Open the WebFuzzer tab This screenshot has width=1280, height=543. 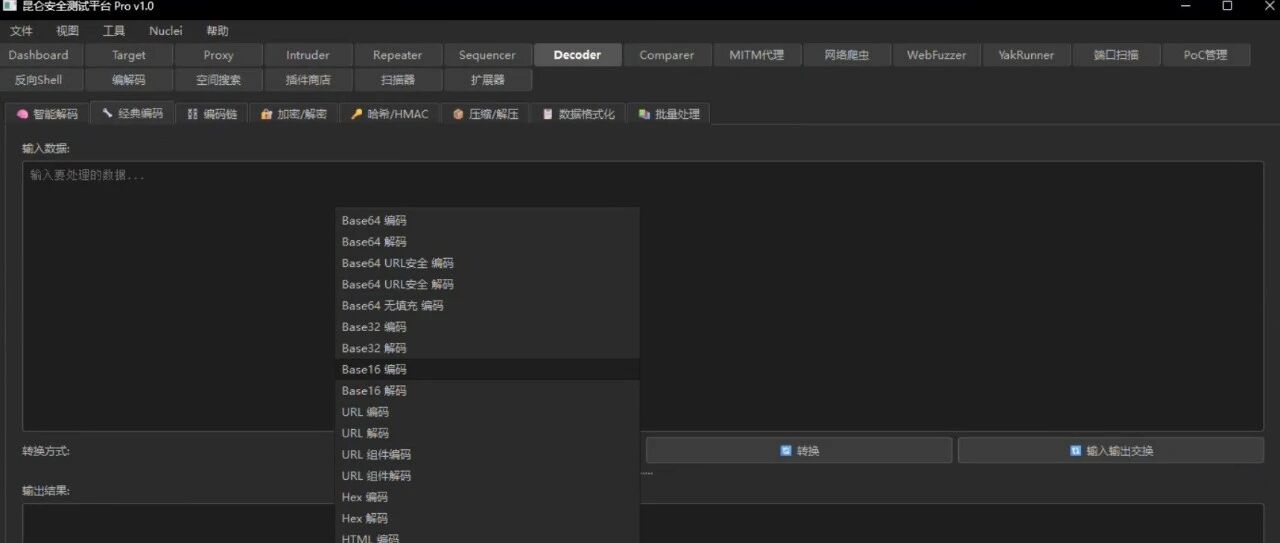(937, 55)
